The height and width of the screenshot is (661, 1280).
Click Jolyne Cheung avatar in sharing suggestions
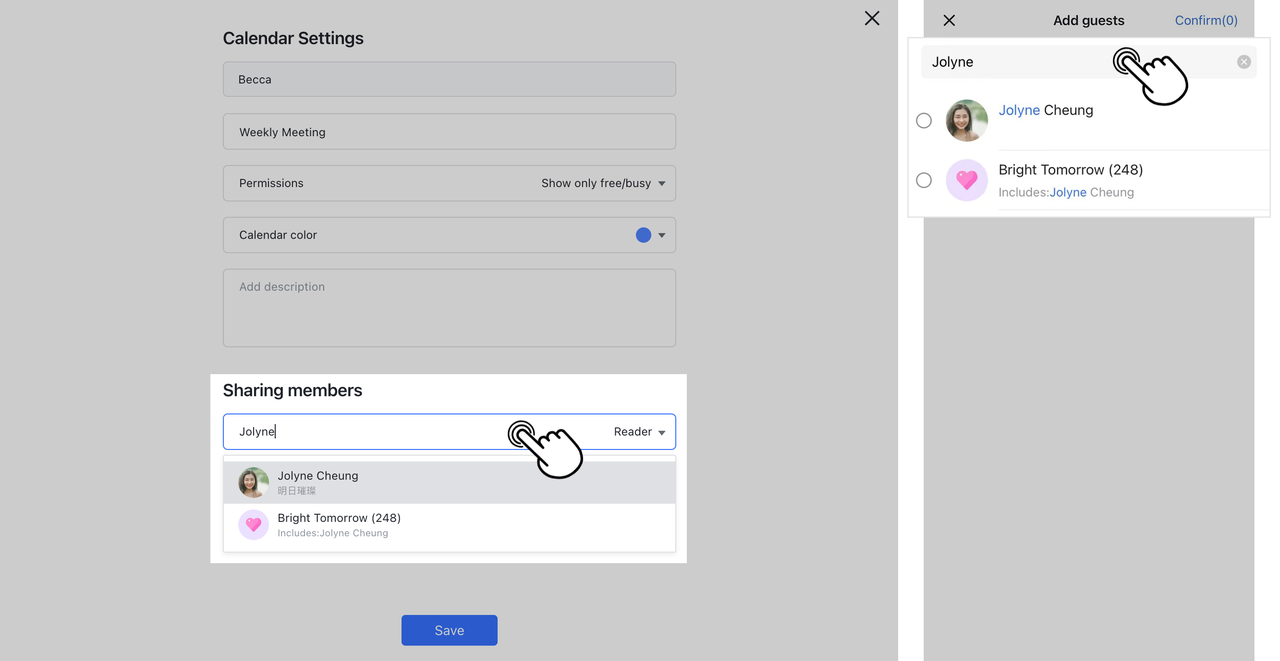tap(253, 482)
